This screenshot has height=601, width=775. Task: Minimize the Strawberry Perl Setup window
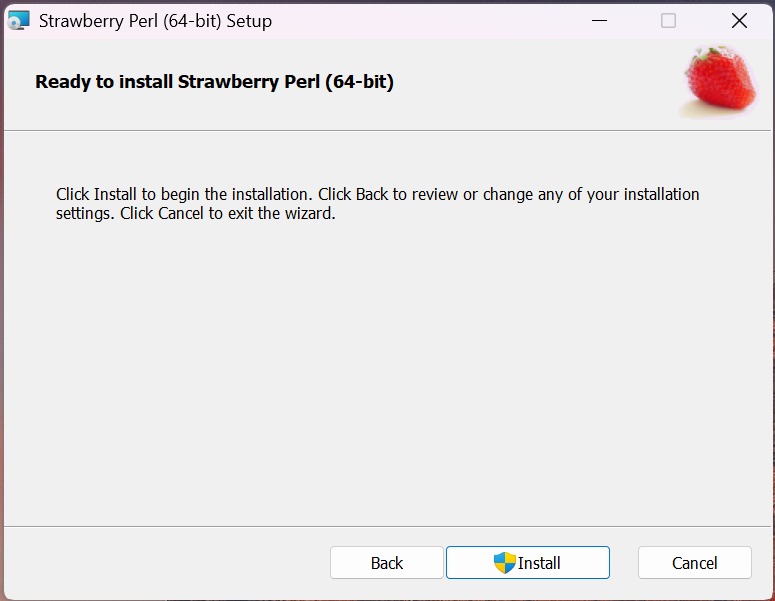coord(599,20)
